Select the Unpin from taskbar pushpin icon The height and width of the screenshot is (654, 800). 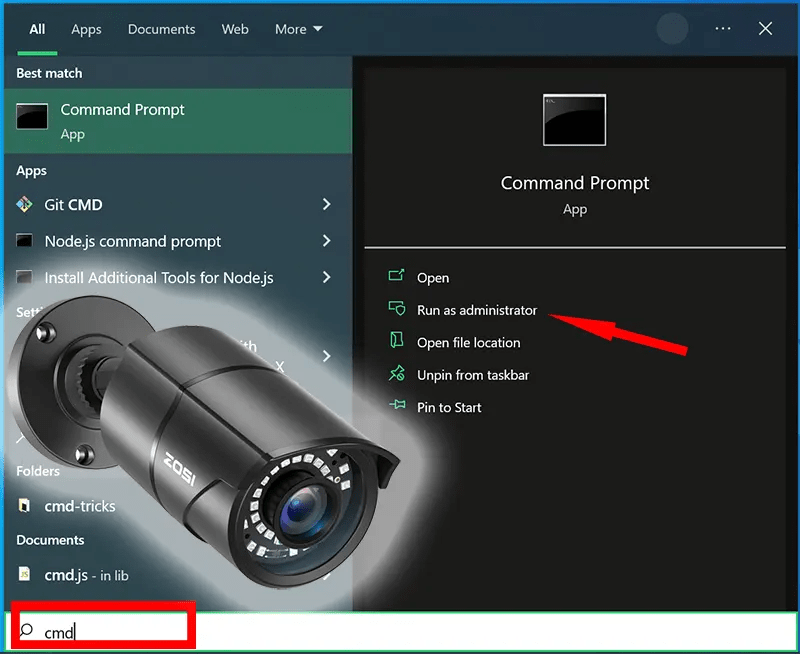tap(396, 375)
